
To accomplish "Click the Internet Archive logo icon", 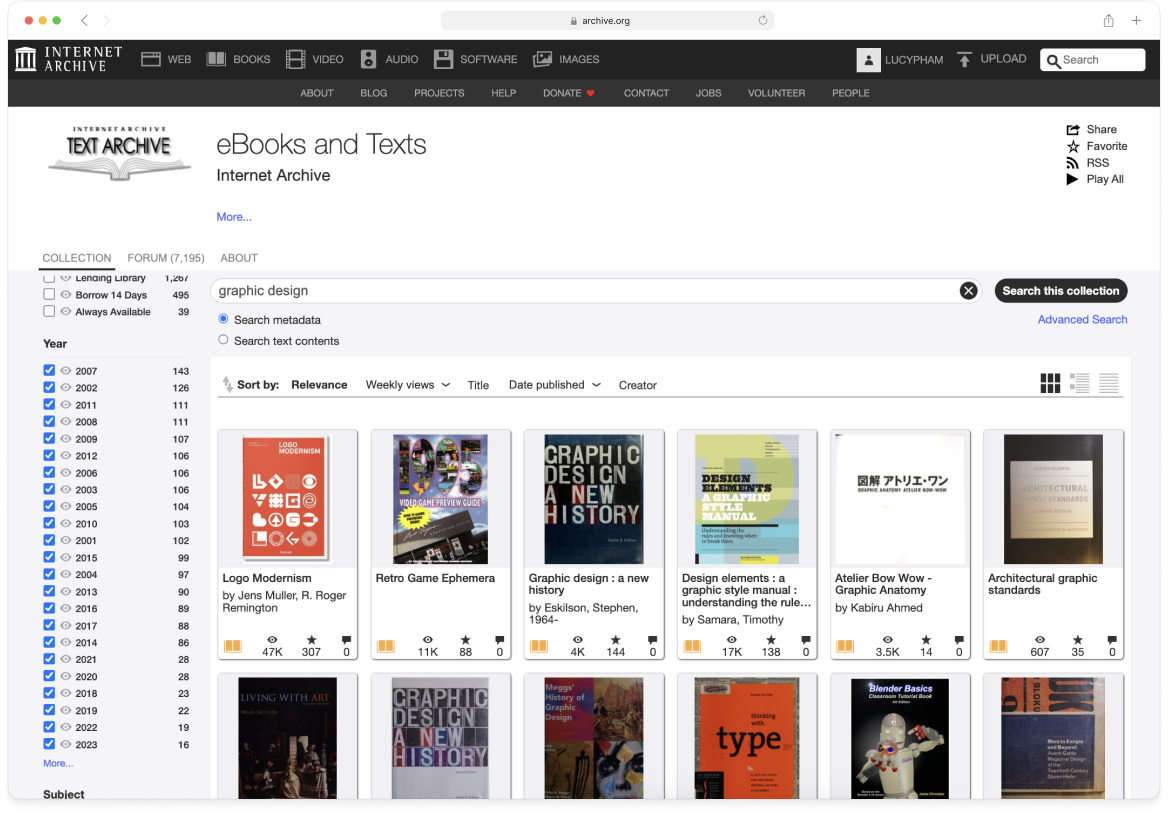I will pyautogui.click(x=26, y=59).
